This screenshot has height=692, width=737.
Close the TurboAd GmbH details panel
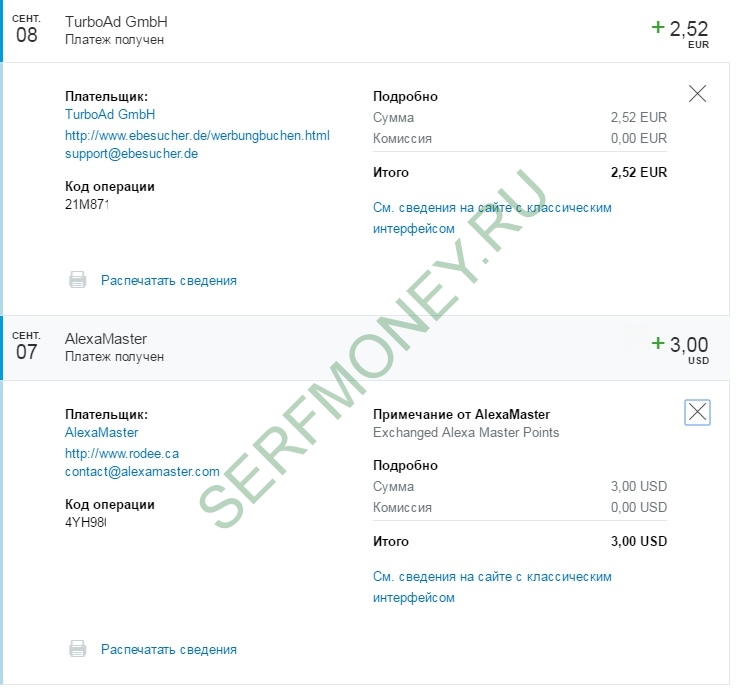[698, 94]
